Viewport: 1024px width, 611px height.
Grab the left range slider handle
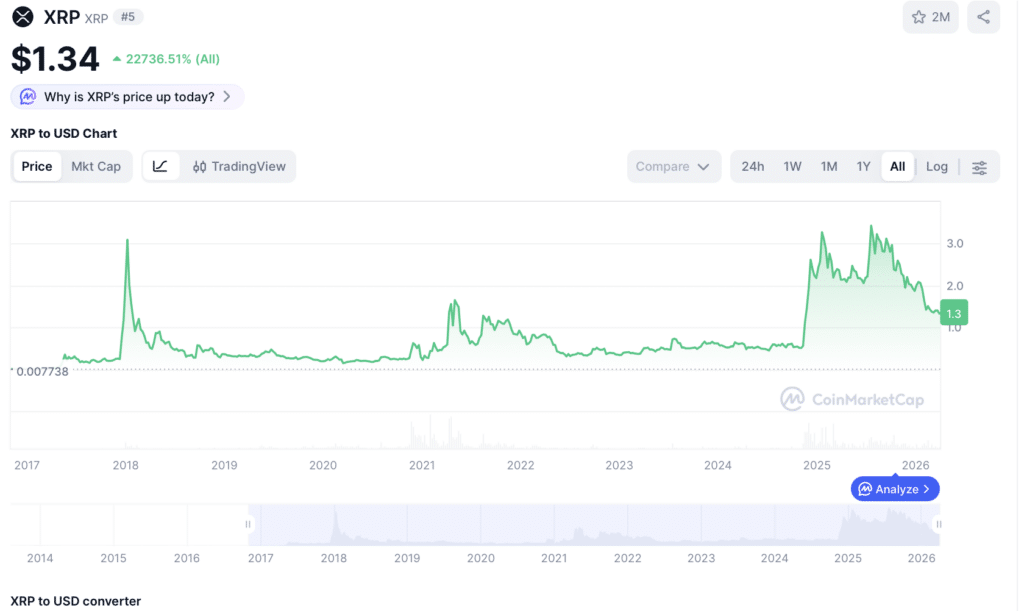pyautogui.click(x=248, y=524)
